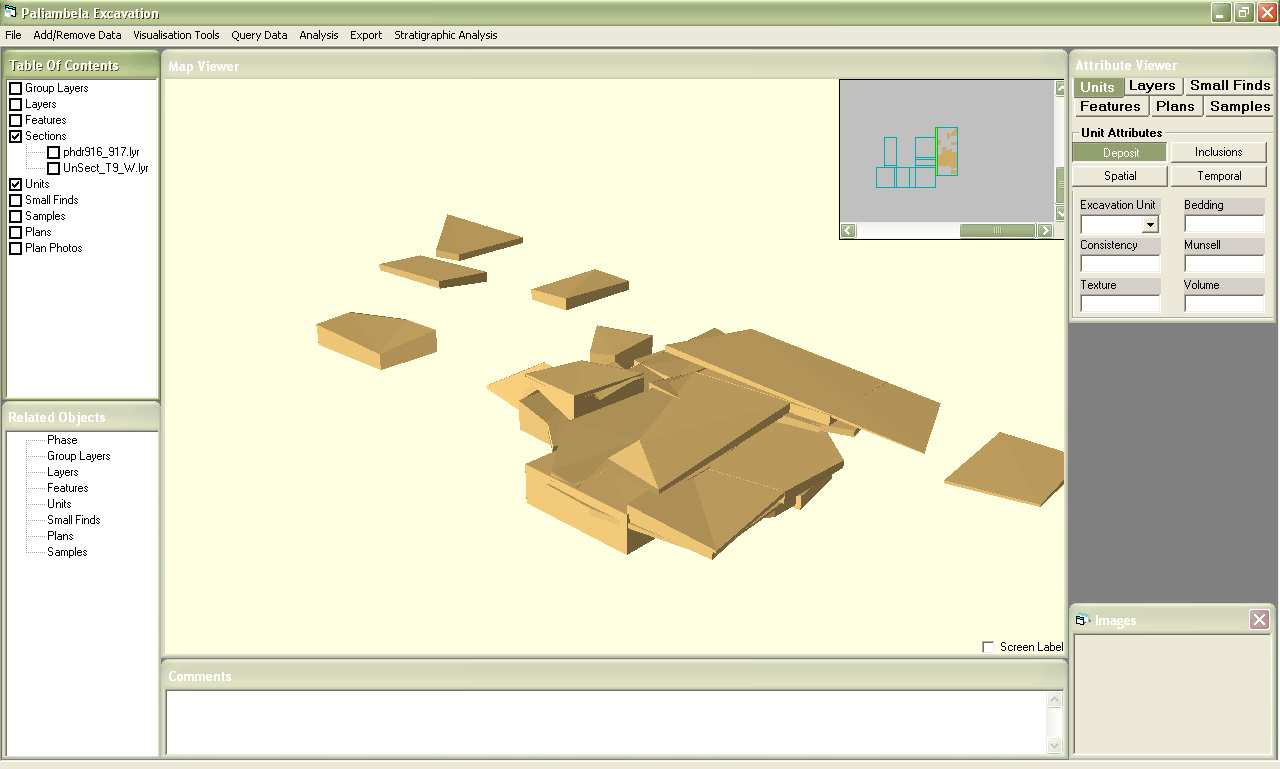Select Small Finds in Related Objects
Screen dimensions: 1280x769
point(74,520)
